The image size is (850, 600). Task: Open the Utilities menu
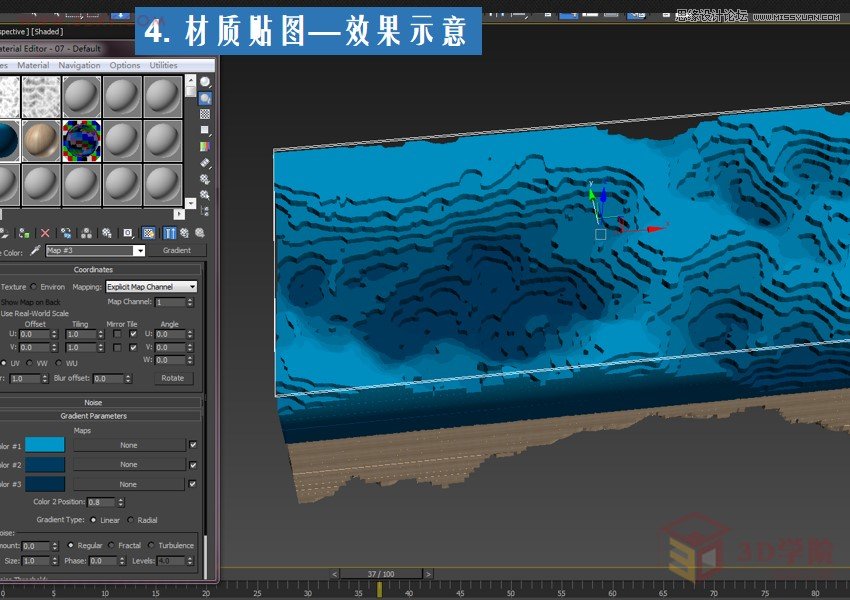(163, 64)
